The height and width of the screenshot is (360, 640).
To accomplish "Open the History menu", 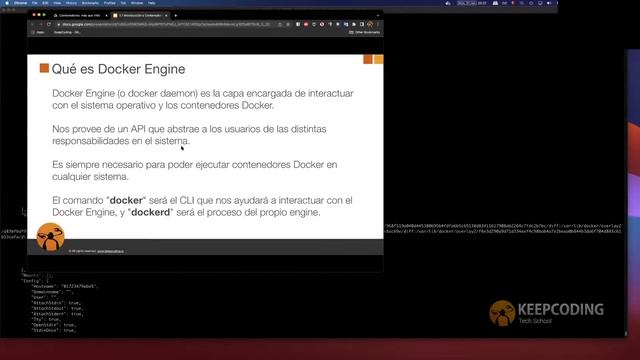I will coord(71,3).
